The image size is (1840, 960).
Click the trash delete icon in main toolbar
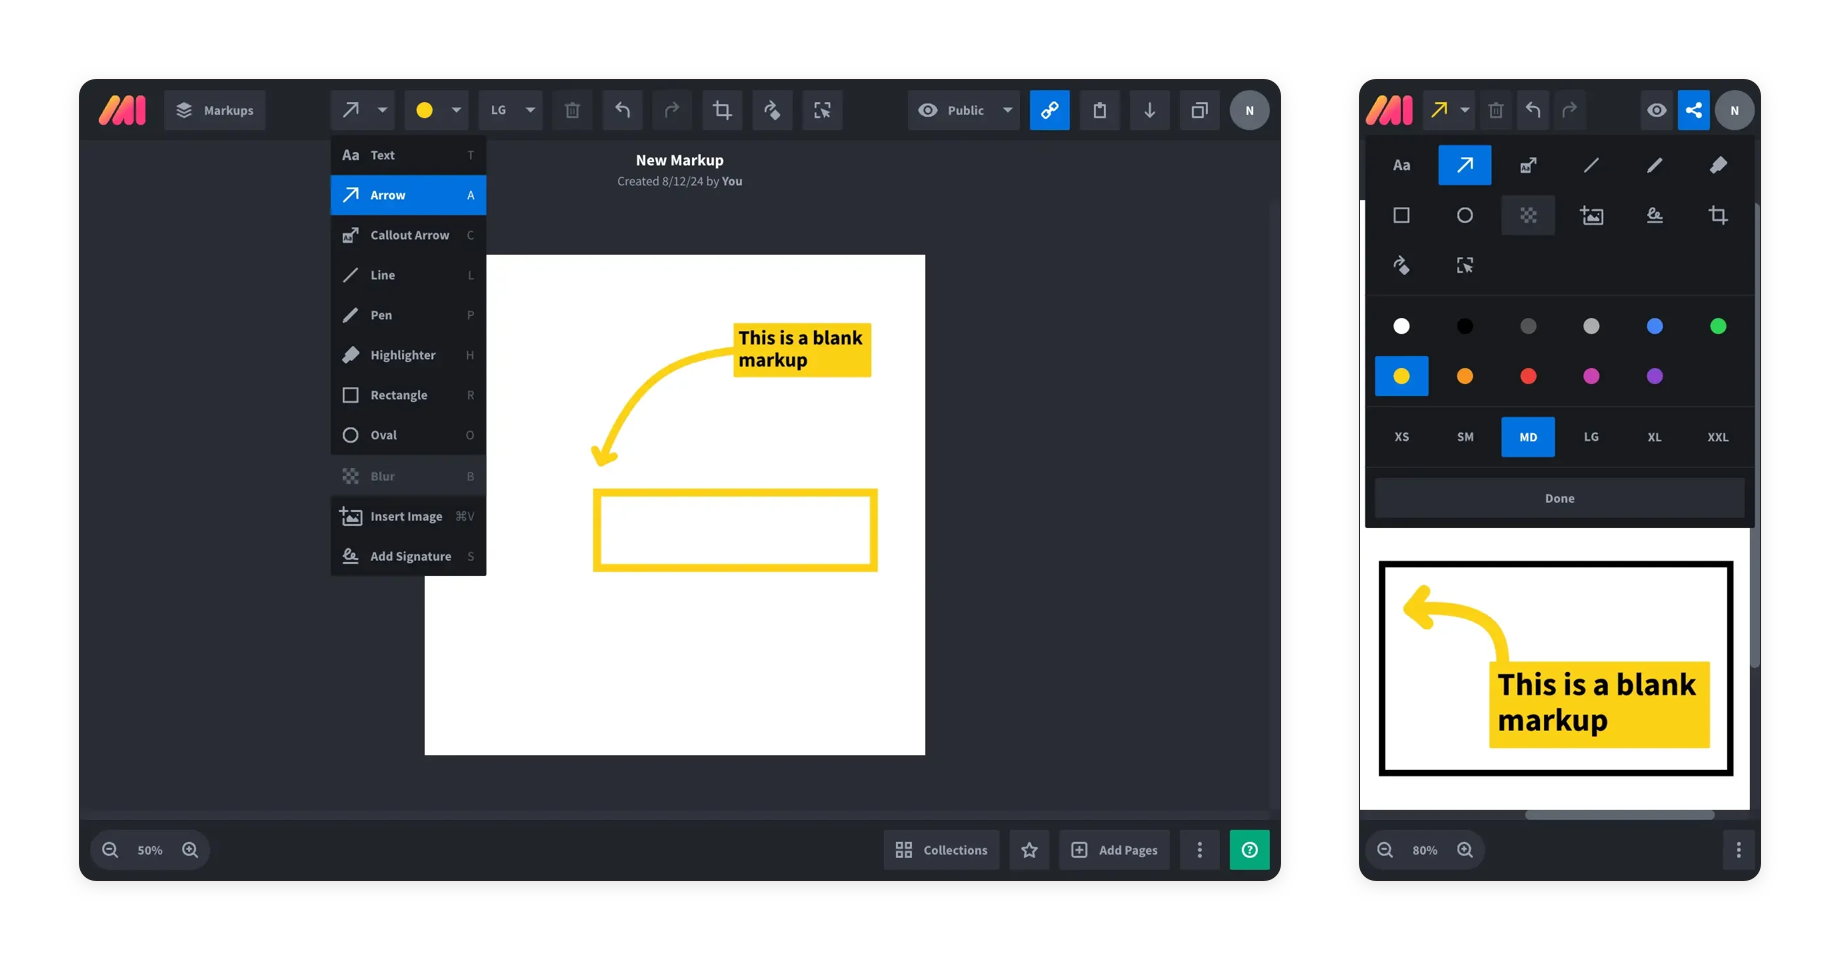[572, 110]
